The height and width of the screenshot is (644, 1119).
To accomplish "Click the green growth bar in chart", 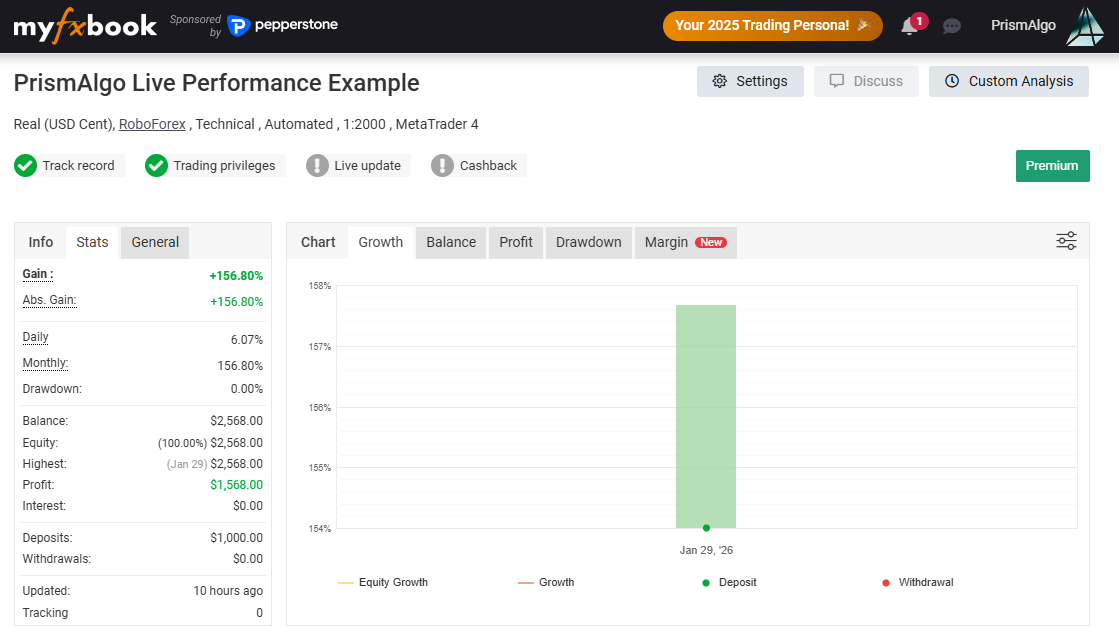I will tap(706, 416).
